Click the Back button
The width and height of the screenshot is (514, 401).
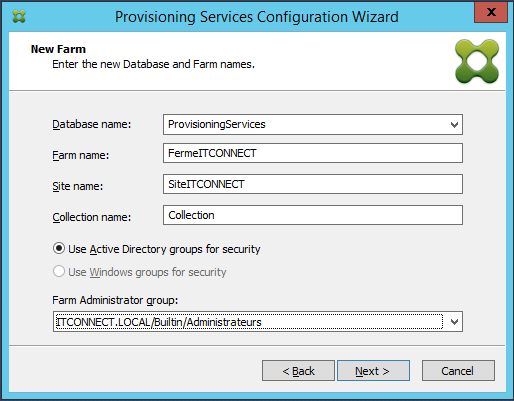point(298,371)
